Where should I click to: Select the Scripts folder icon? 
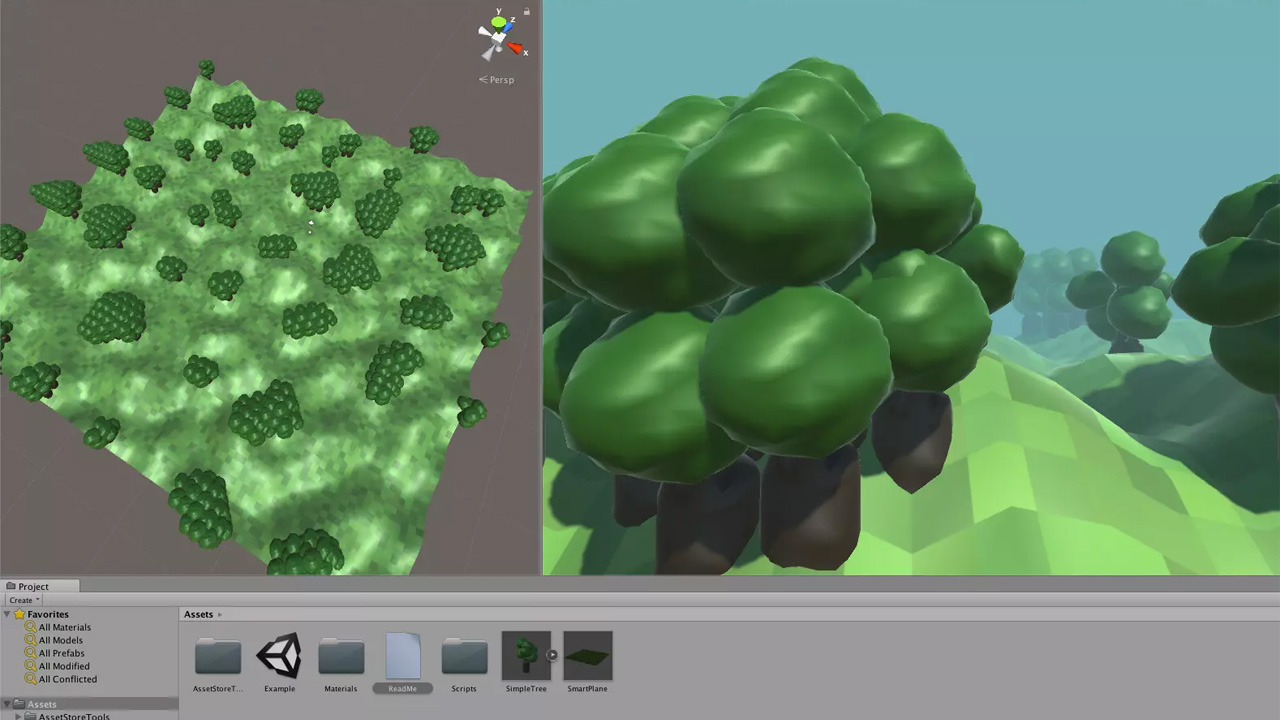[x=464, y=656]
